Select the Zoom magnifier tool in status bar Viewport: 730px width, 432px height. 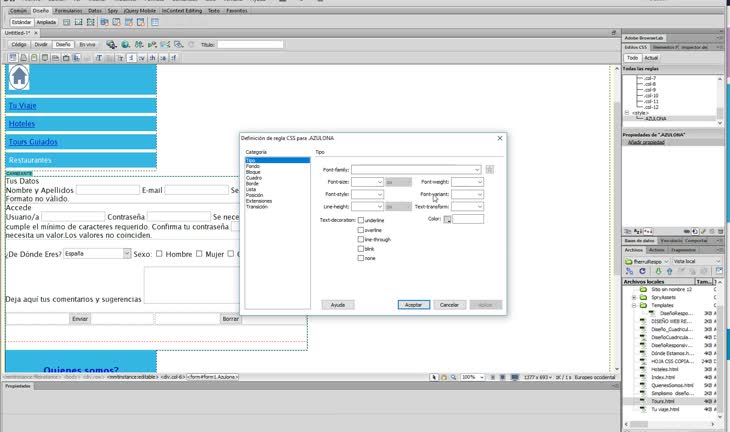point(453,377)
